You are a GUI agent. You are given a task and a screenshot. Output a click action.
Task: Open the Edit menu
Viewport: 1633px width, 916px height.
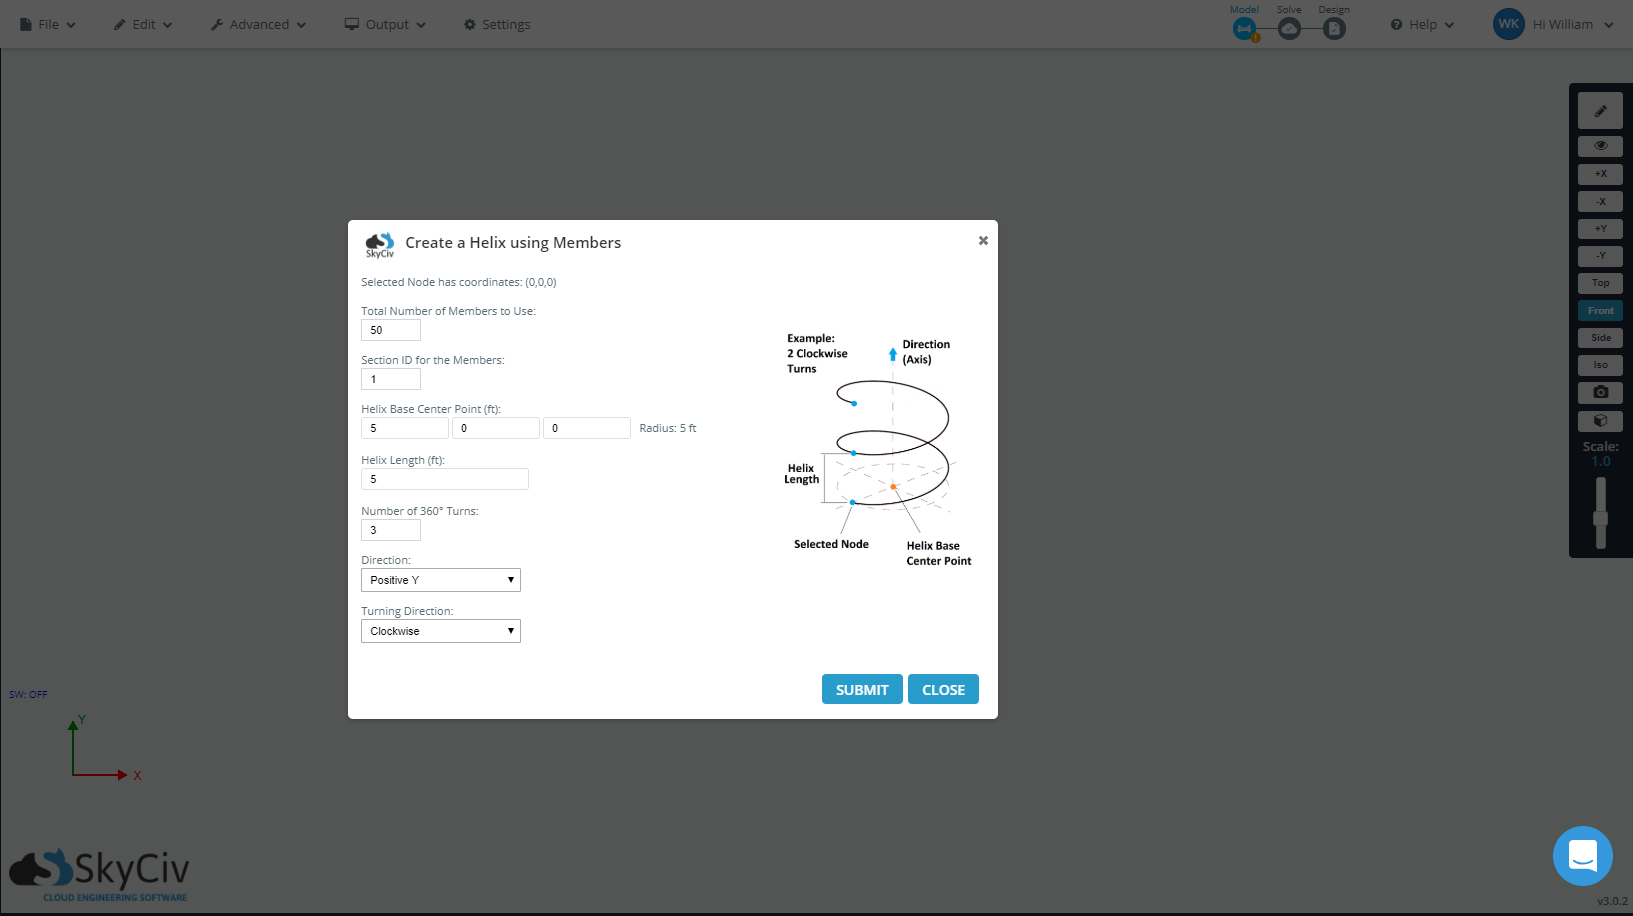click(143, 24)
